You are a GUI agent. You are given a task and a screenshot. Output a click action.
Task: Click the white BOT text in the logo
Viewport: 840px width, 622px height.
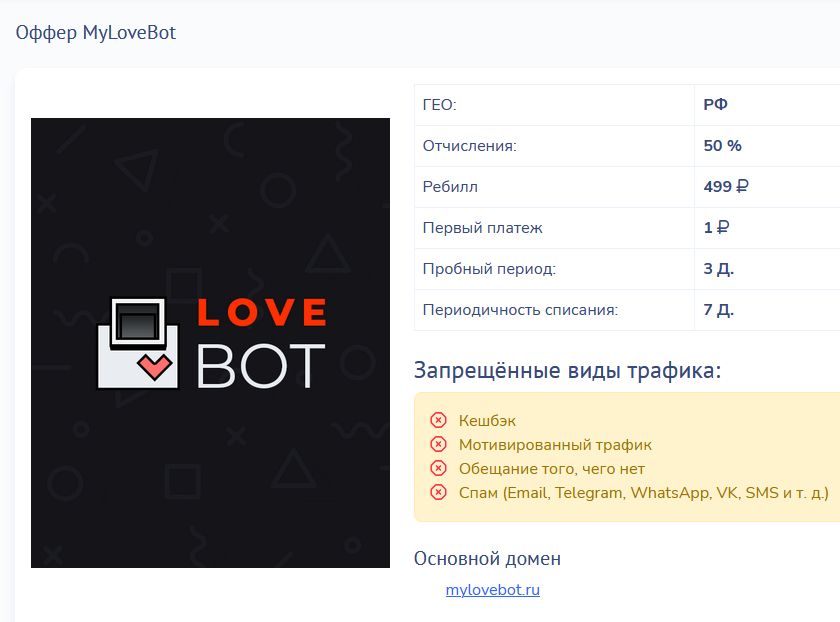coord(261,365)
